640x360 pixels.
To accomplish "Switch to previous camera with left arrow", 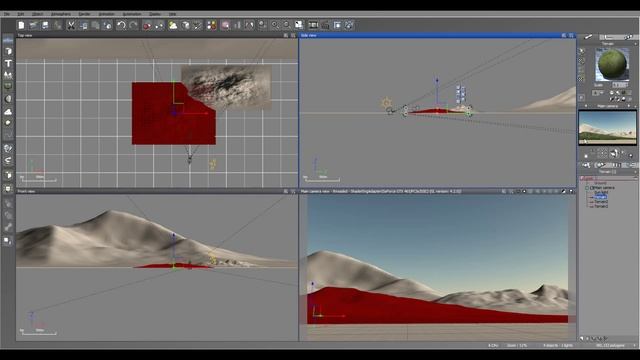I will pos(586,106).
